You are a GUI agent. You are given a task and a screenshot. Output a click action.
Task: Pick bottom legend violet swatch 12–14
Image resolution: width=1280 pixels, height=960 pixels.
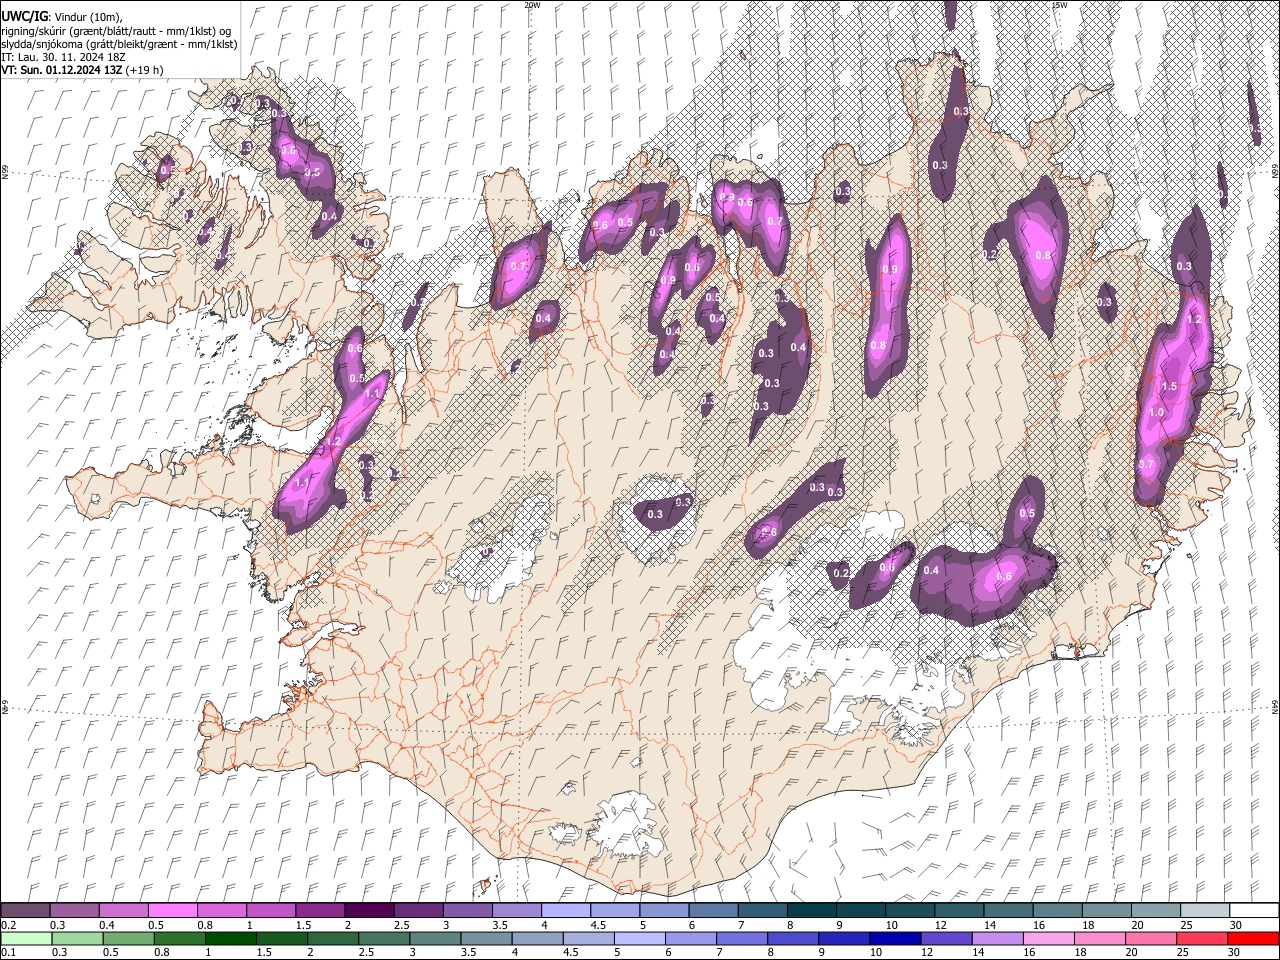[x=945, y=939]
